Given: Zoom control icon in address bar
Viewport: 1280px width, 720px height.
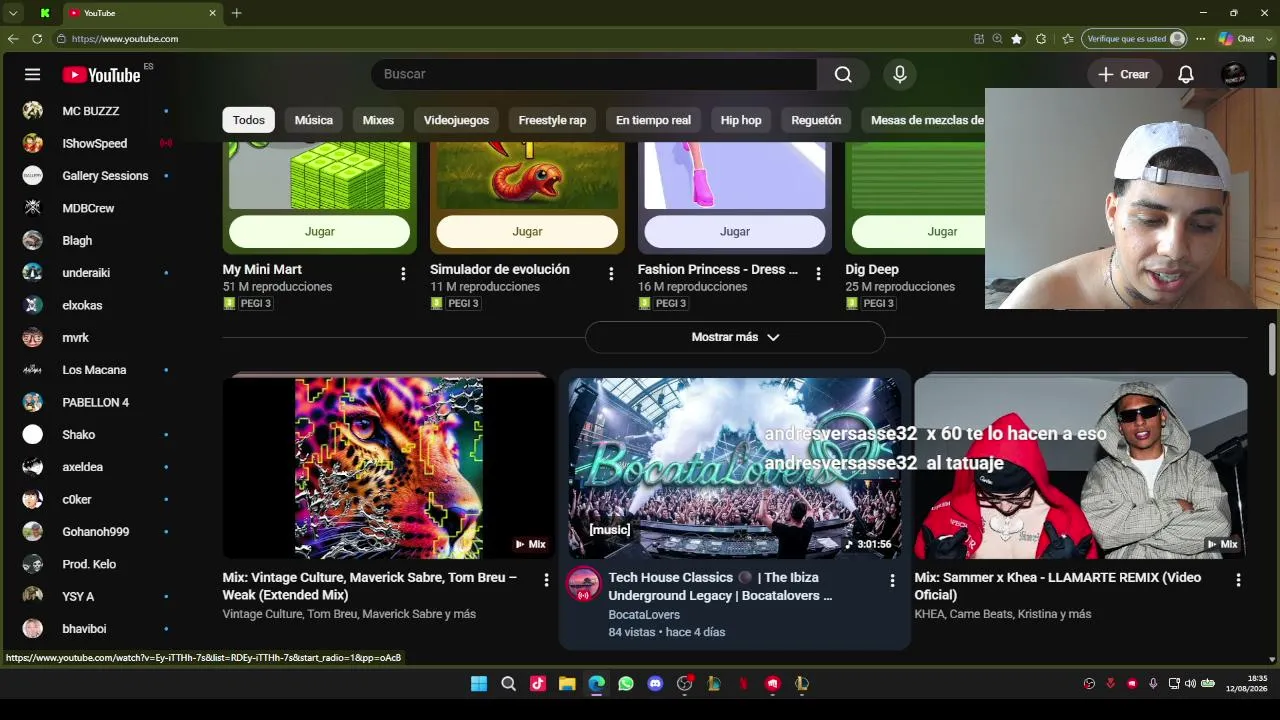Looking at the screenshot, I should pos(997,39).
